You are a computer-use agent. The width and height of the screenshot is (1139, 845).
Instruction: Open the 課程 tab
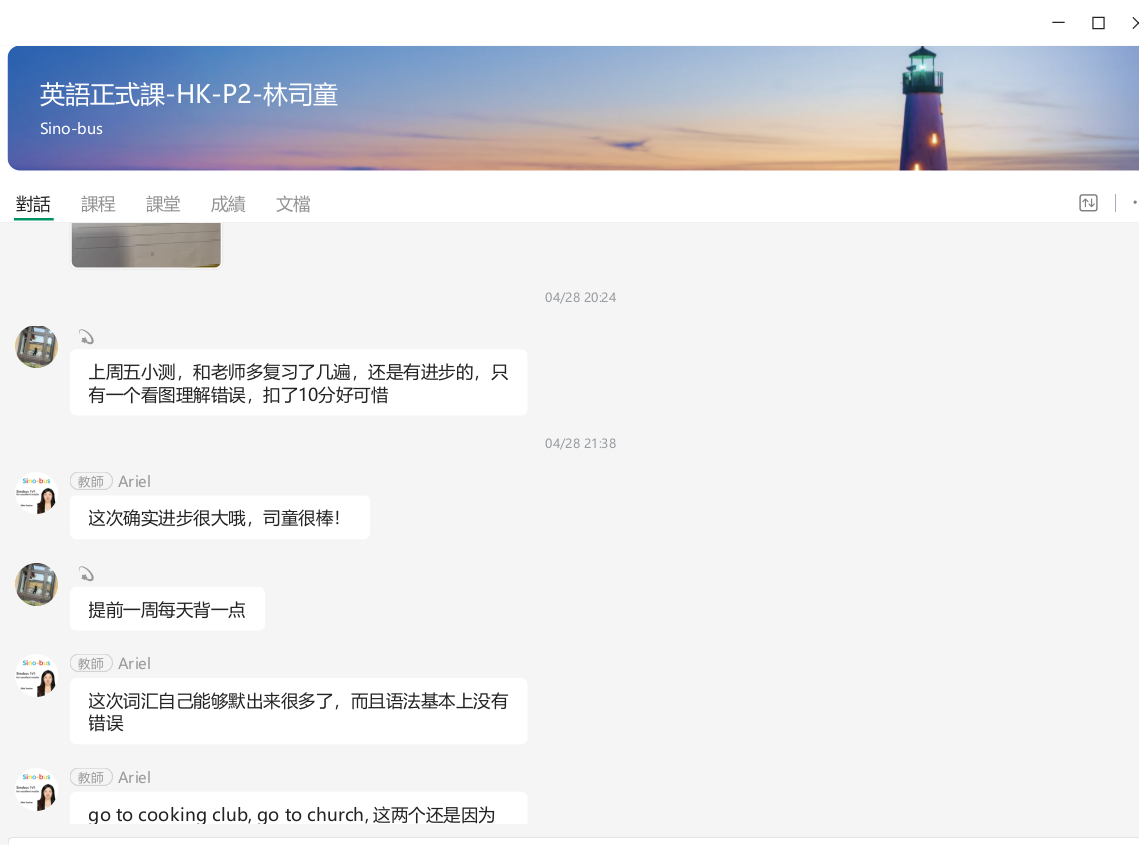pos(98,204)
